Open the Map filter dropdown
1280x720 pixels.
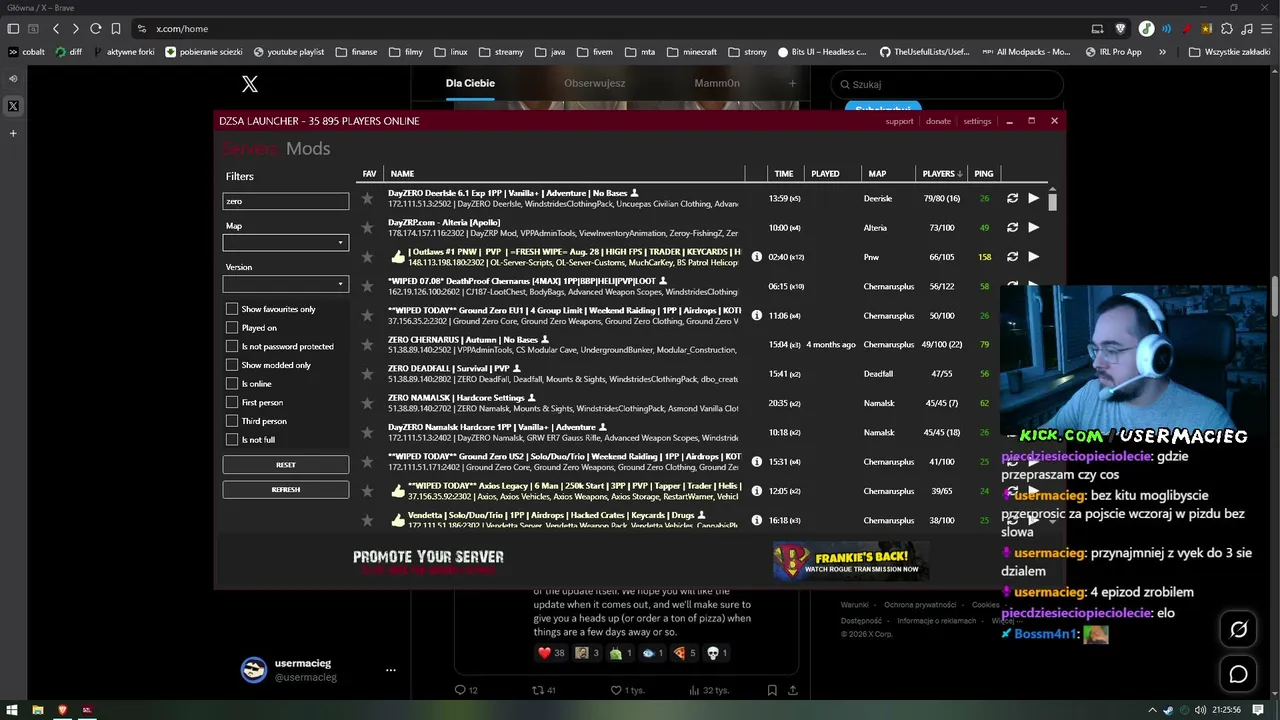(x=286, y=243)
